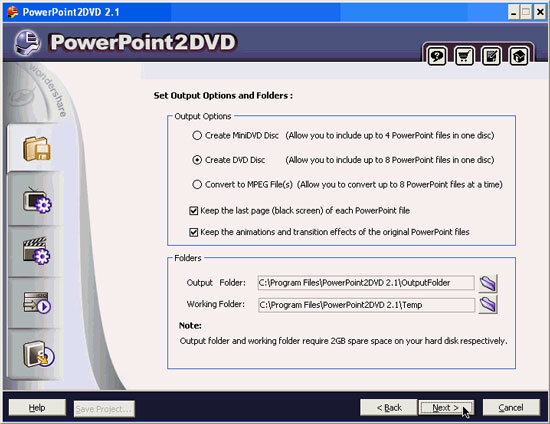This screenshot has height=424, width=550.
Task: Open the help question-mark icon in header
Action: [437, 56]
